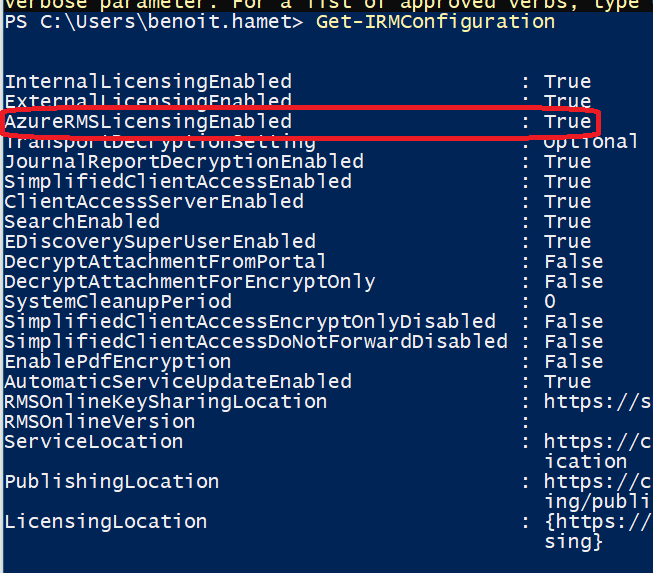Click the SystemCleanupPeriod value 0
Screen dimensions: 653x573
coord(550,302)
